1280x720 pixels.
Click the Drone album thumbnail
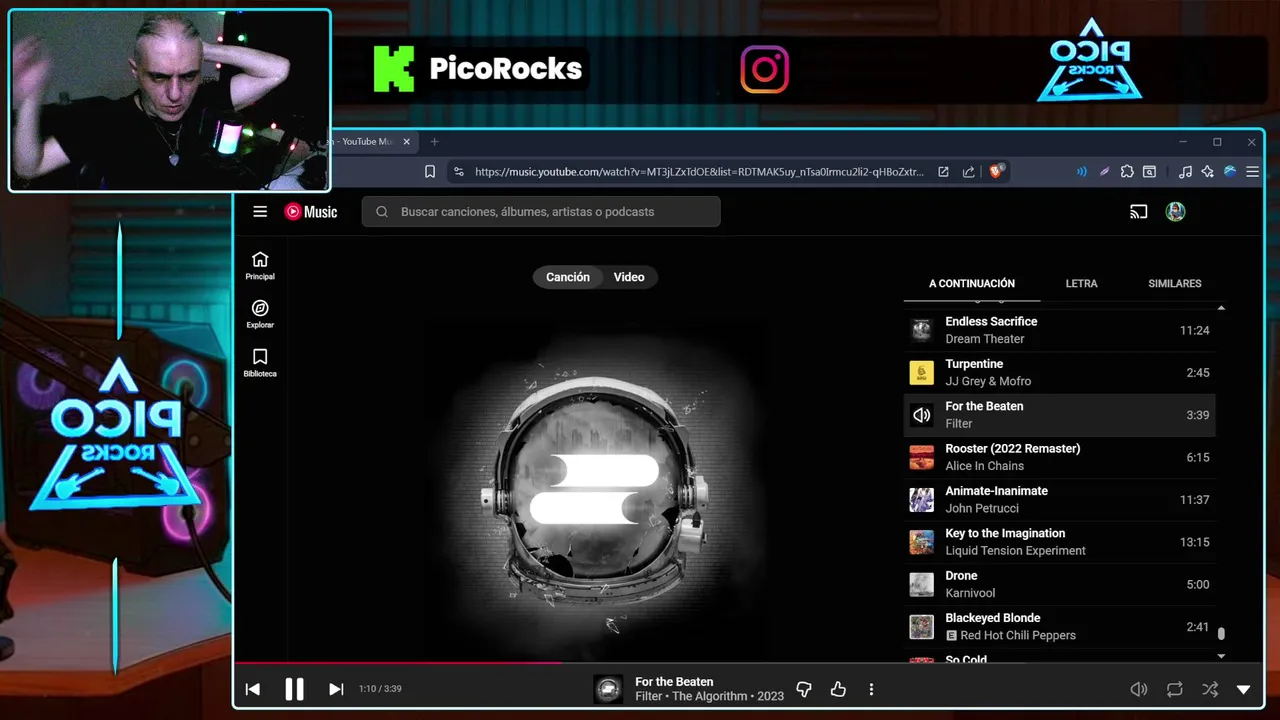(921, 584)
